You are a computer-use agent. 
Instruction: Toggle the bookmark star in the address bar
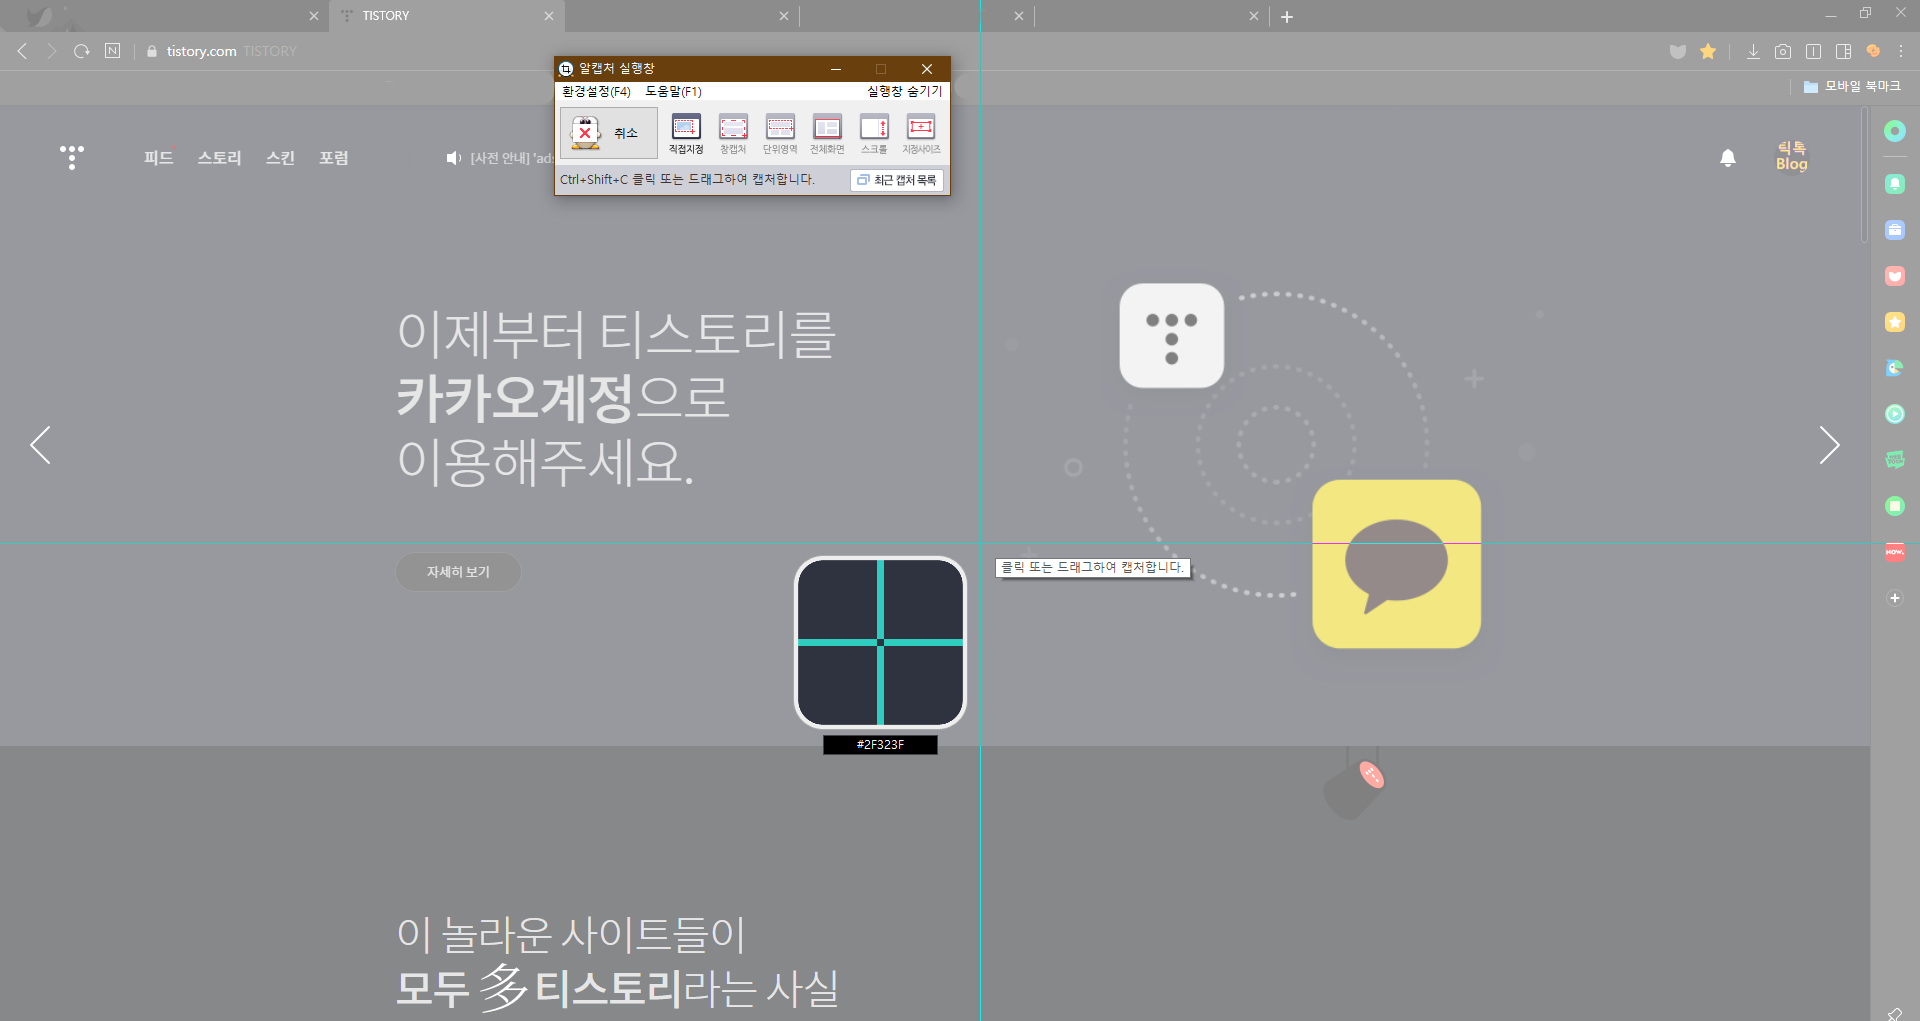[1708, 51]
